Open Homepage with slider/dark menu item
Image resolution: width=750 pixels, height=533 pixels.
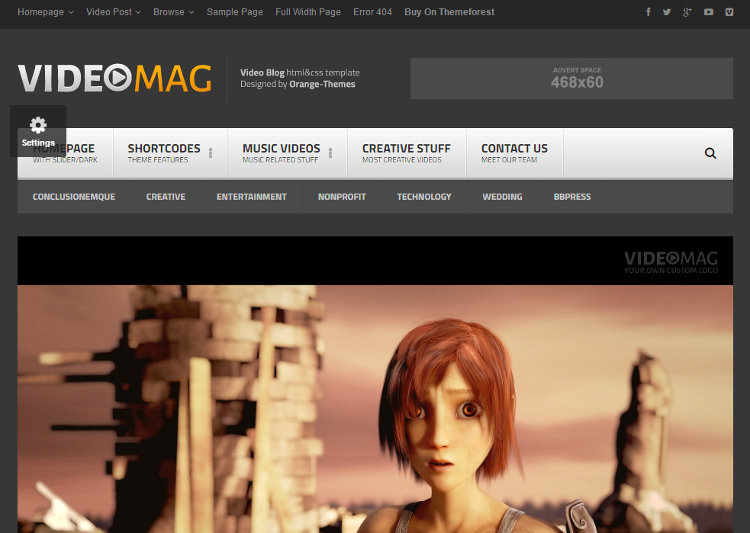(66, 153)
